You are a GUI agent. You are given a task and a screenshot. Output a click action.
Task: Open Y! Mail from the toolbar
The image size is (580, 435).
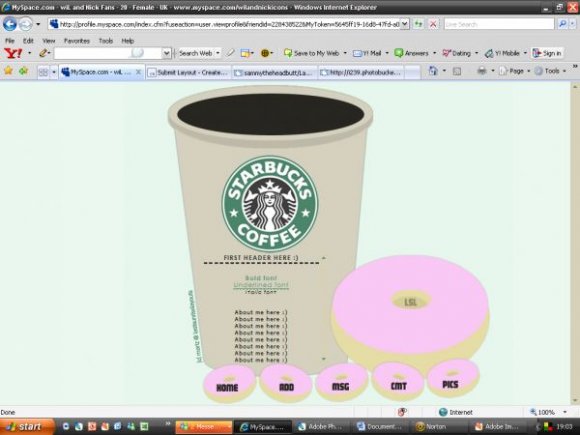[367, 53]
